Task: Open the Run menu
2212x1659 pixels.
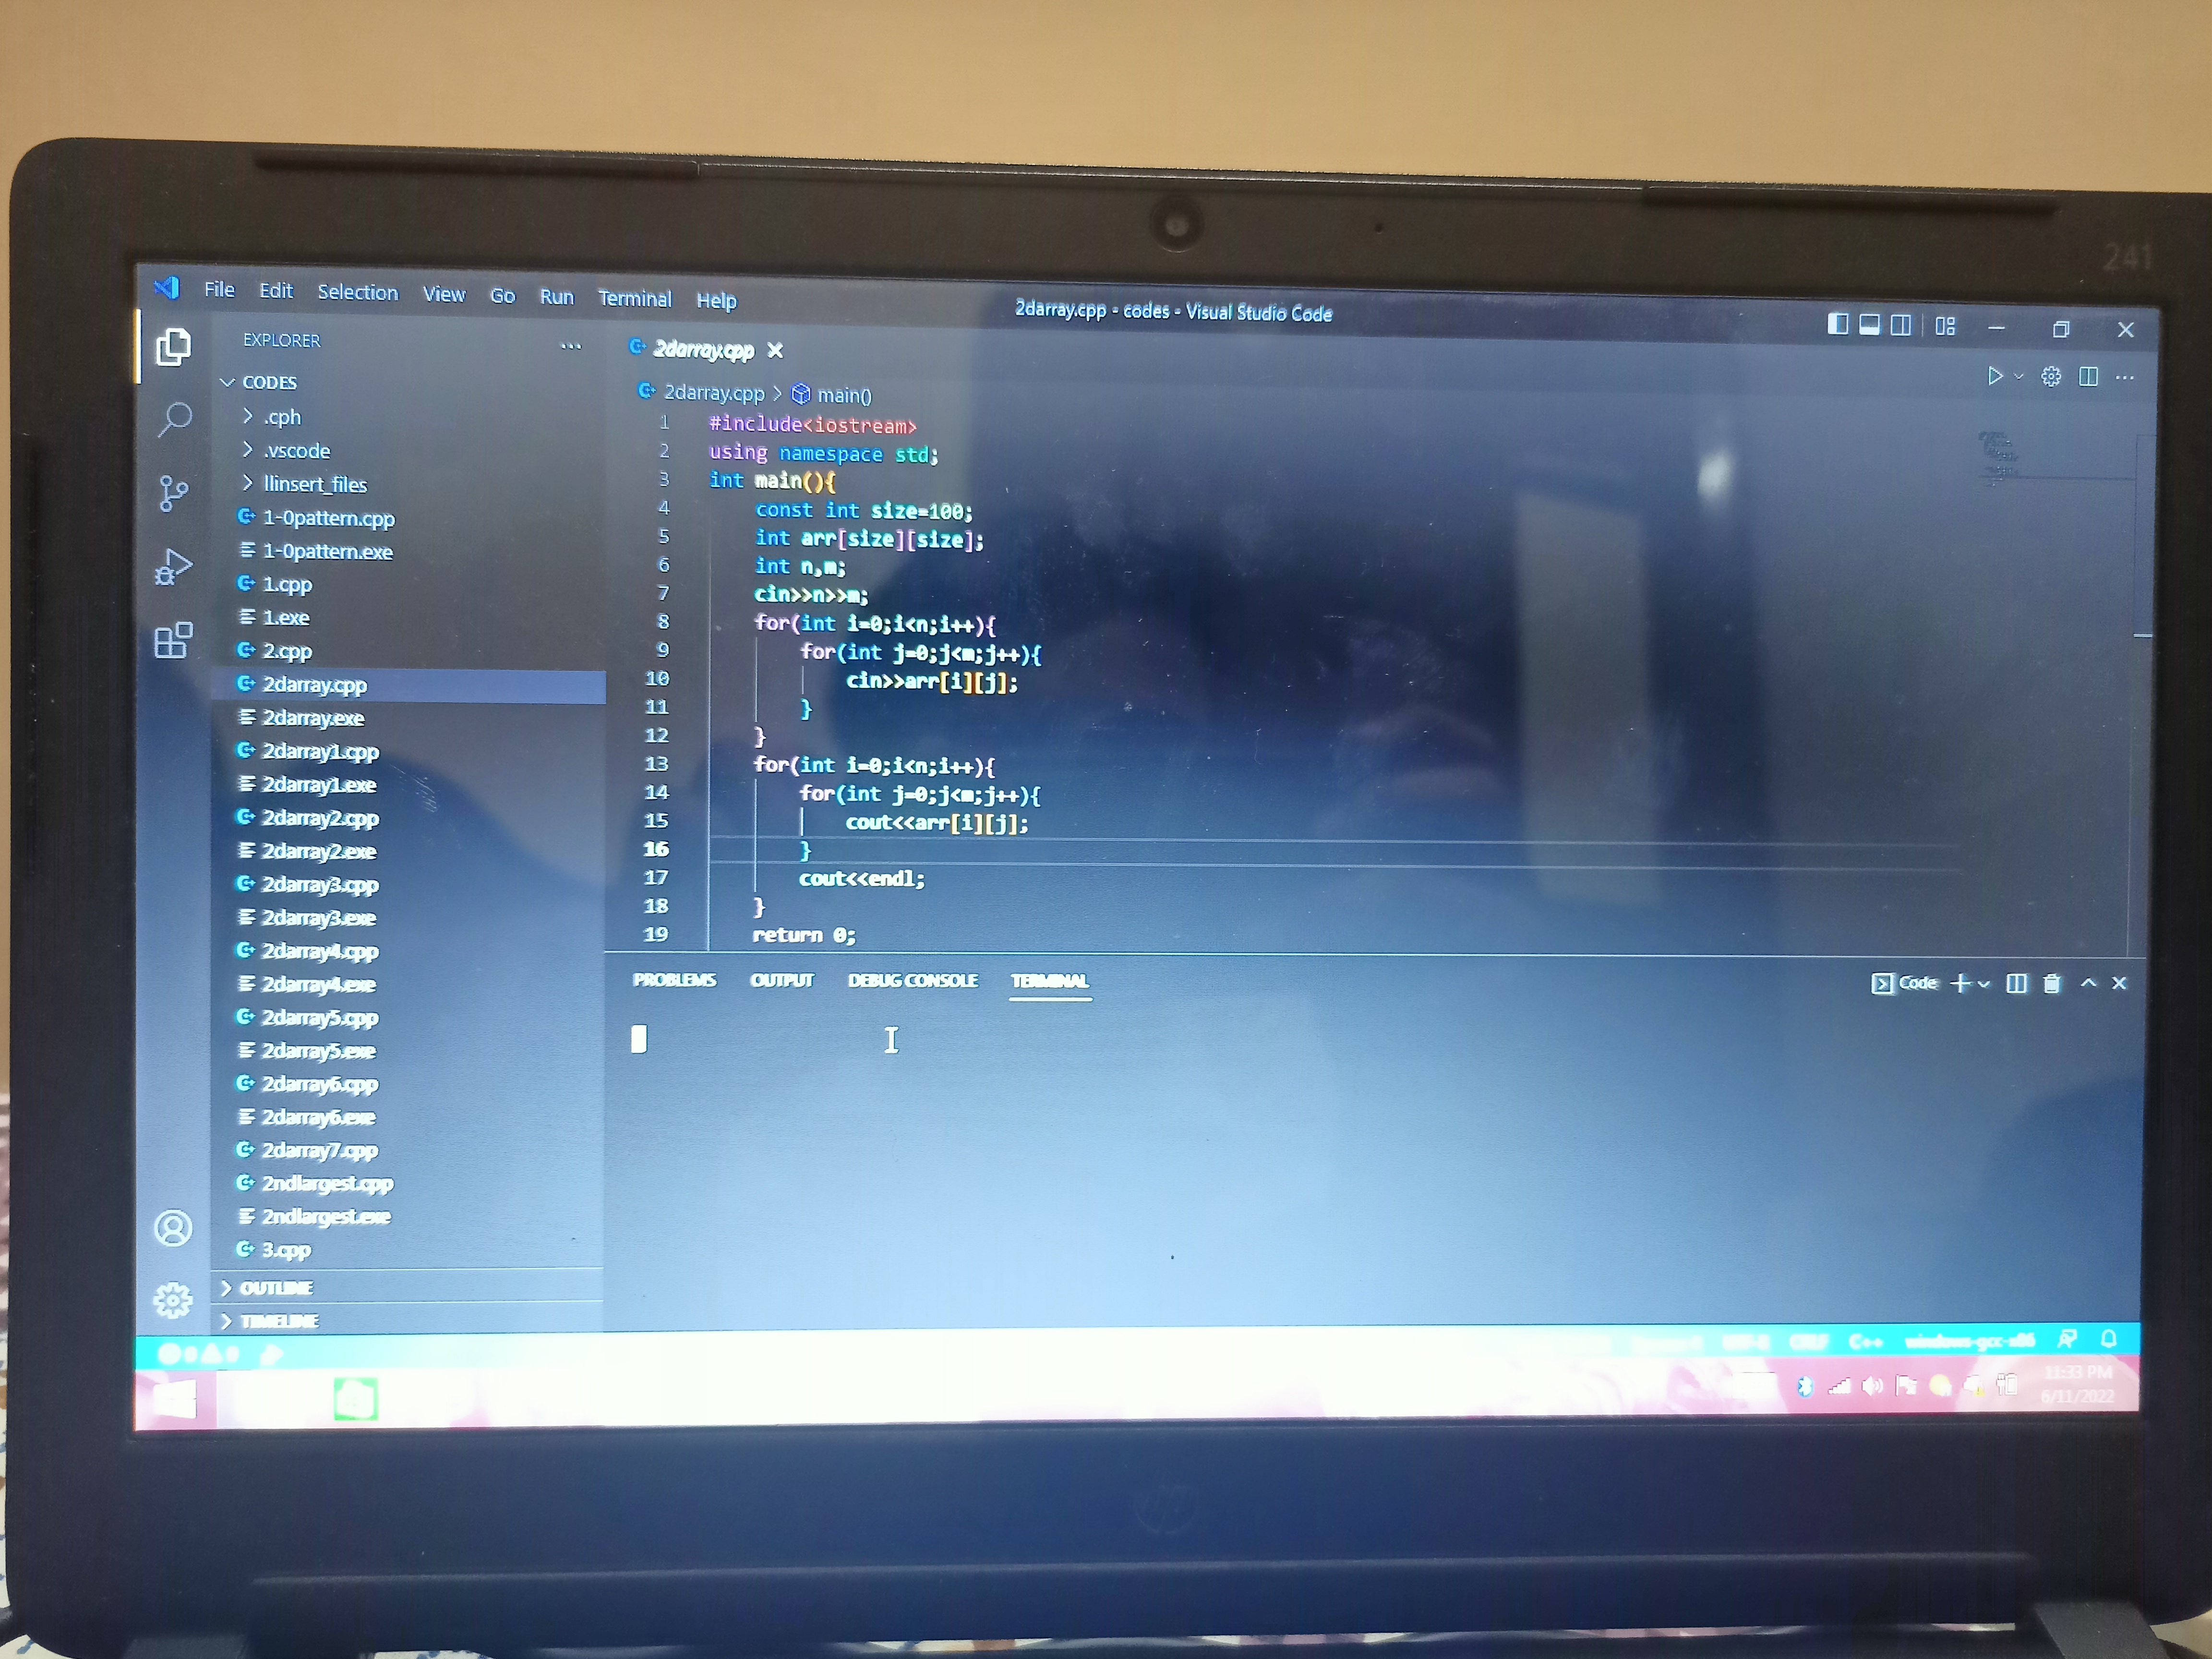Action: pyautogui.click(x=557, y=297)
